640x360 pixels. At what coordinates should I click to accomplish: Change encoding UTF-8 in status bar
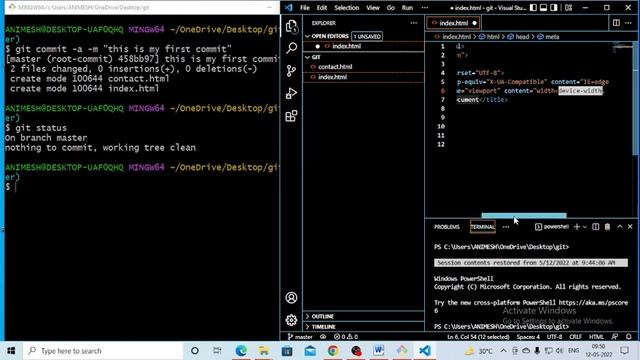[x=554, y=337]
